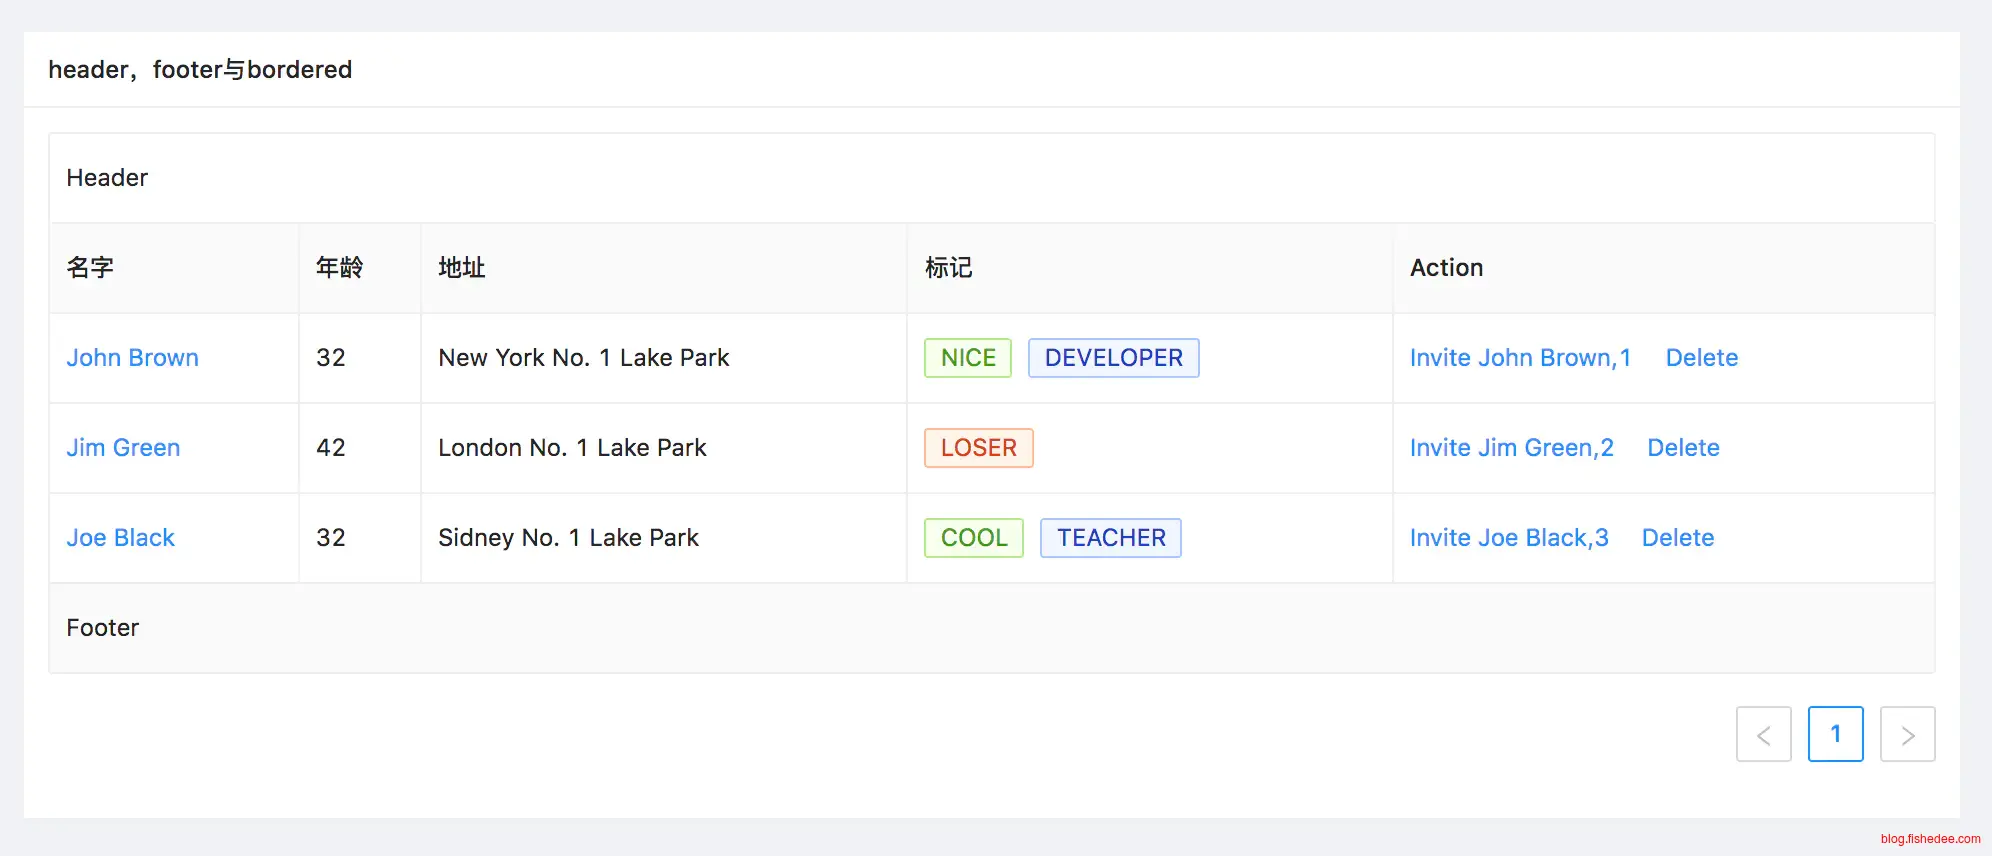
Task: Go to the previous page arrow
Action: click(x=1763, y=735)
